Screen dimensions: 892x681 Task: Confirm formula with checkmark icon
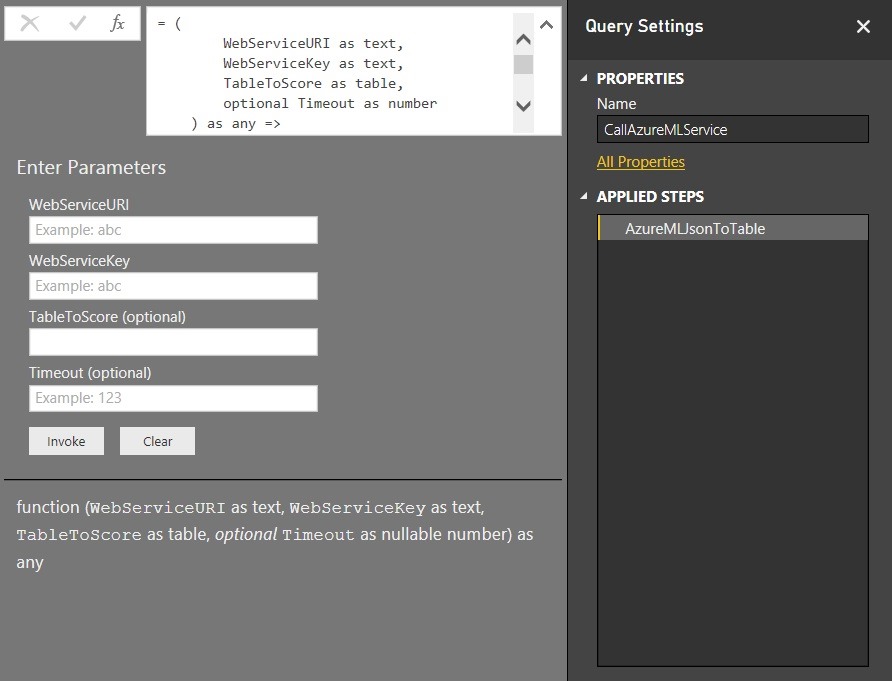tap(77, 23)
